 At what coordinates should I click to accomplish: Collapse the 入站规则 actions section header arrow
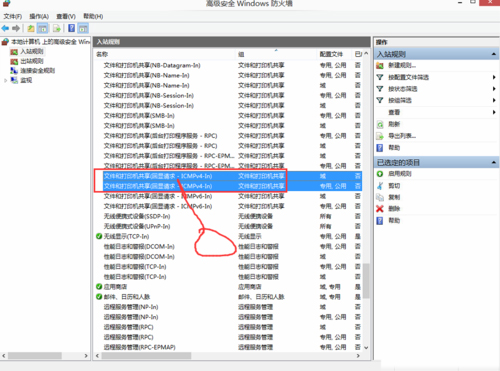click(494, 54)
